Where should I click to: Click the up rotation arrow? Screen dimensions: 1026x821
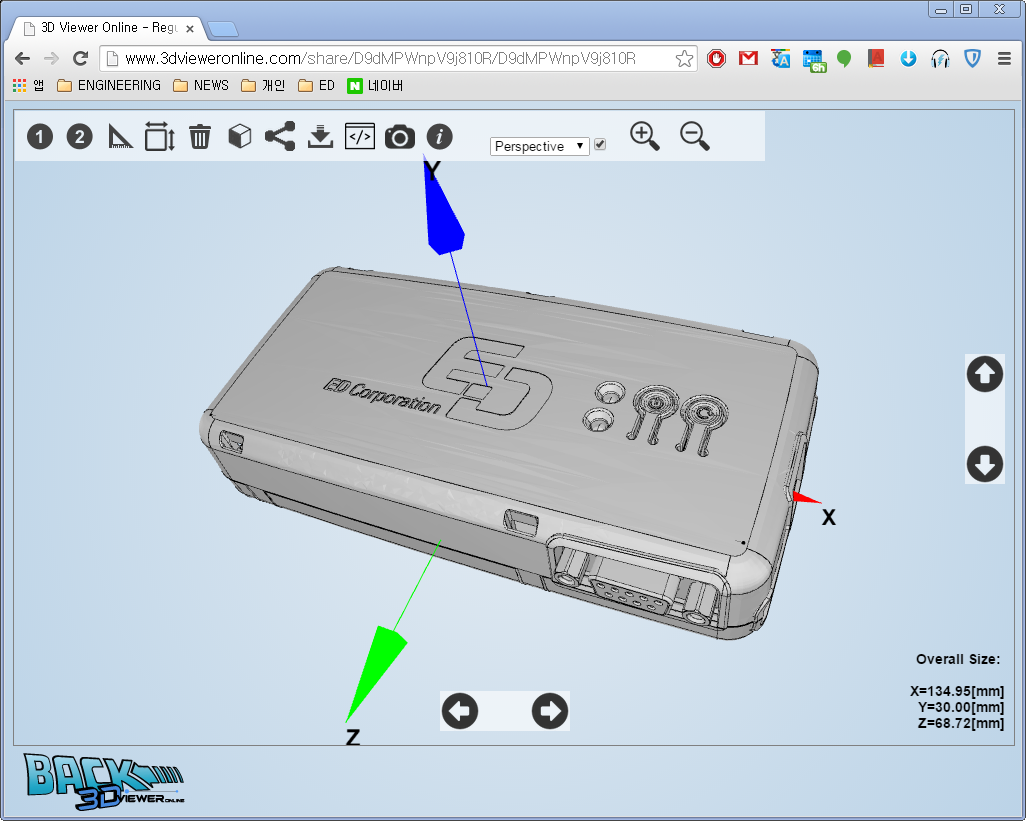(x=984, y=374)
